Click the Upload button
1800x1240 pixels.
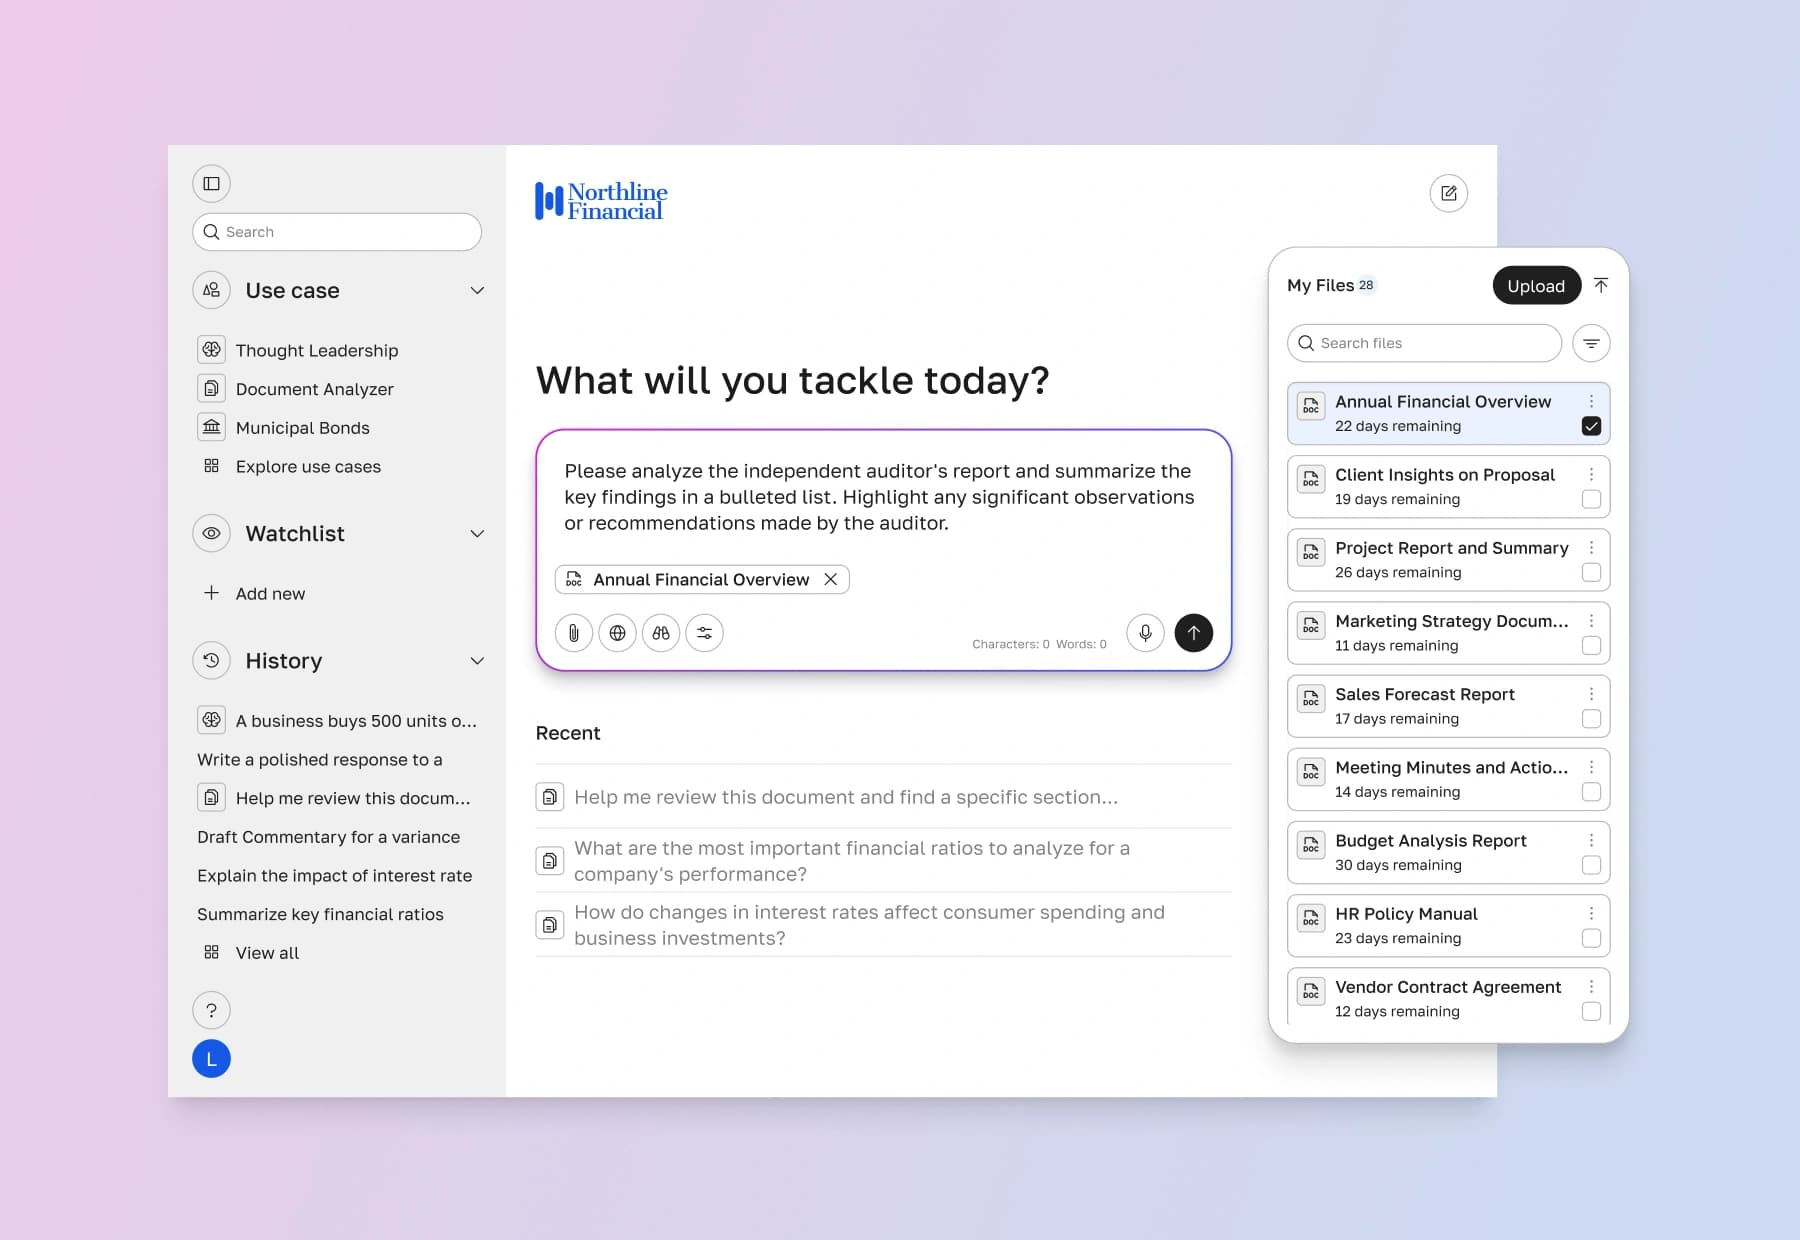tap(1535, 286)
